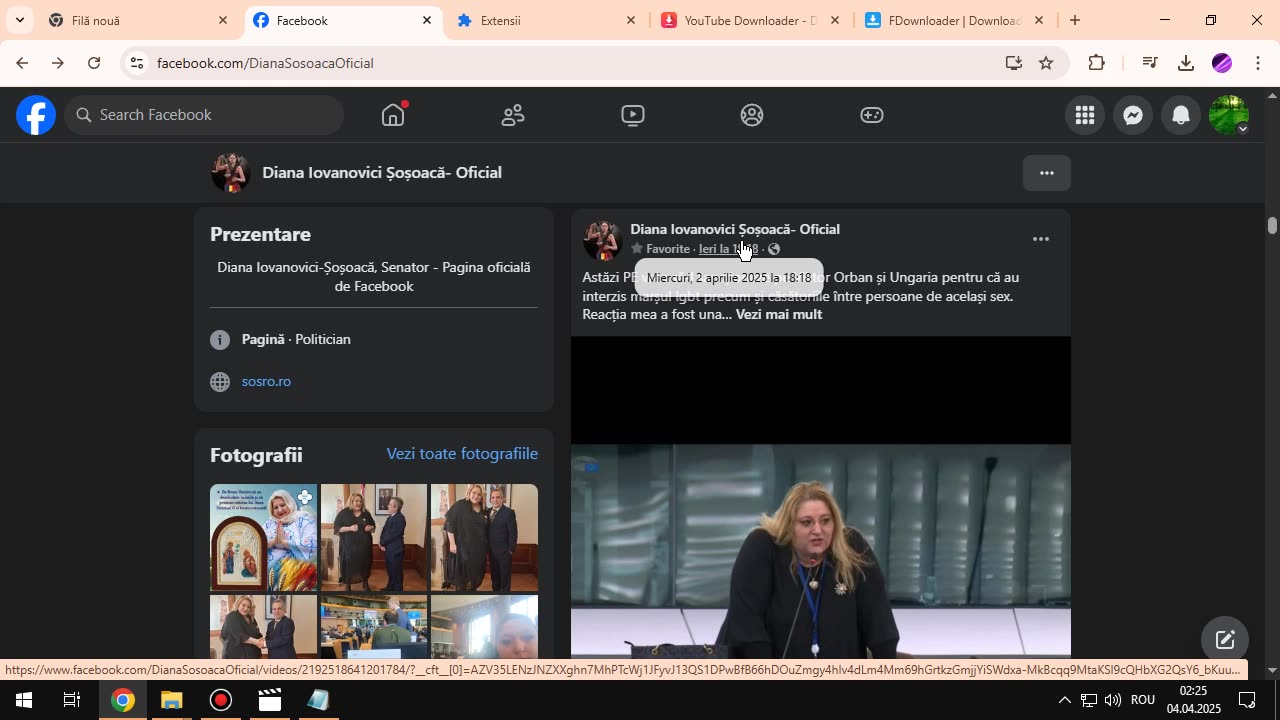Click the page avatar in the post header

[603, 240]
